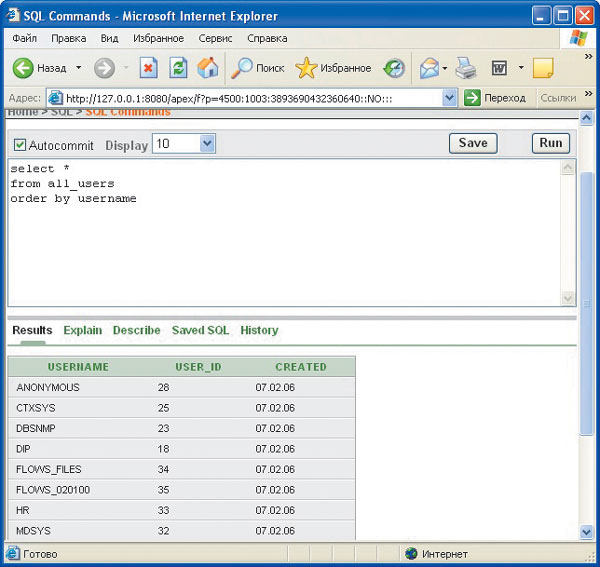
Task: Click user ID 28 cell
Action: (x=163, y=387)
